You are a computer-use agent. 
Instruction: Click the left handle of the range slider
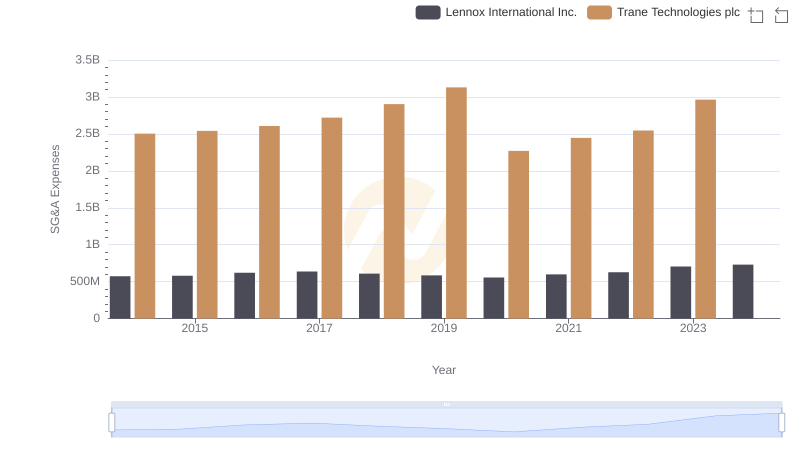tap(112, 422)
